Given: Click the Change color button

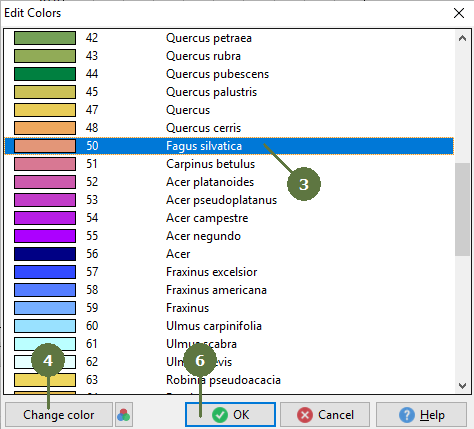Looking at the screenshot, I should tap(59, 415).
